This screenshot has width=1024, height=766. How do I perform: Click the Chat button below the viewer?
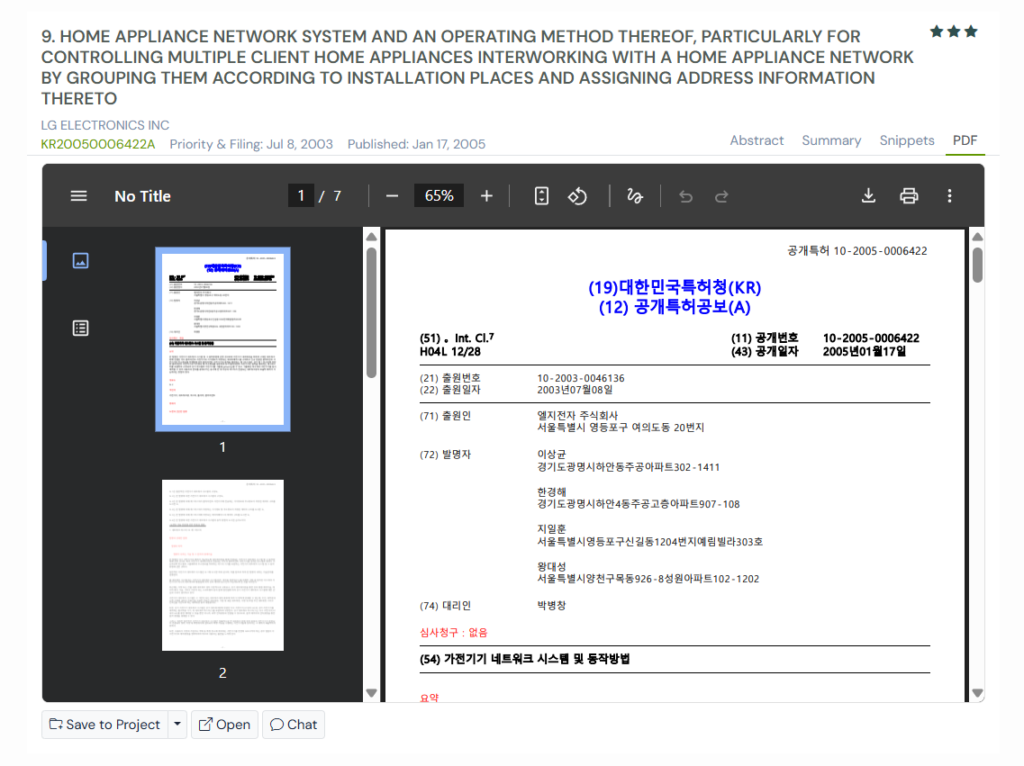293,724
